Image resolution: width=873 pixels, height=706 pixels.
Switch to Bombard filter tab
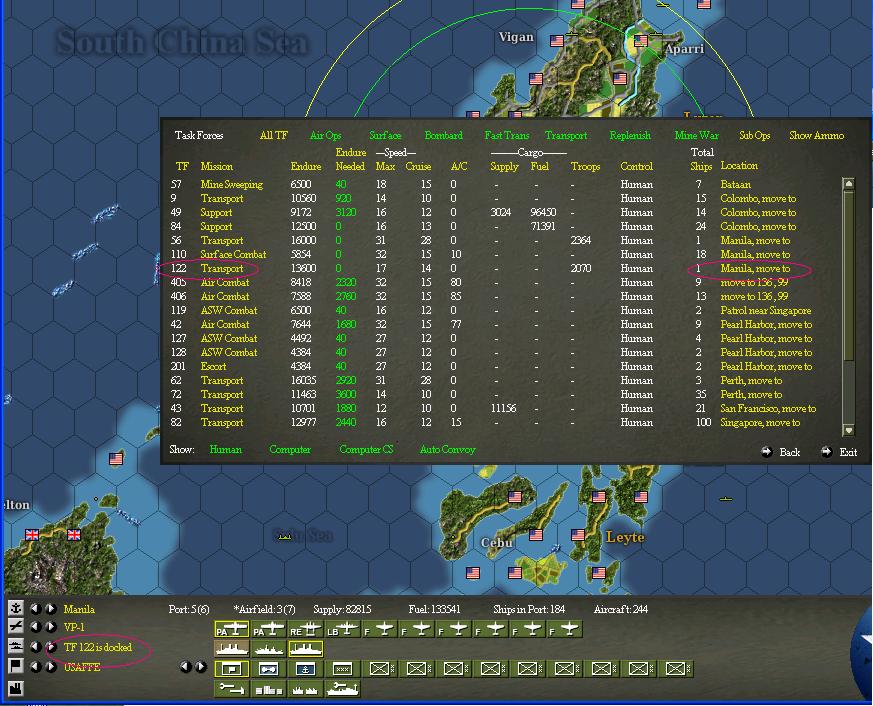pos(443,135)
